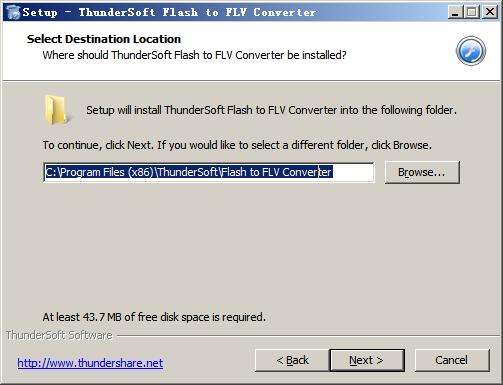Click the 'ThunderSoft Software' footer label
503x385 pixels.
(59, 335)
